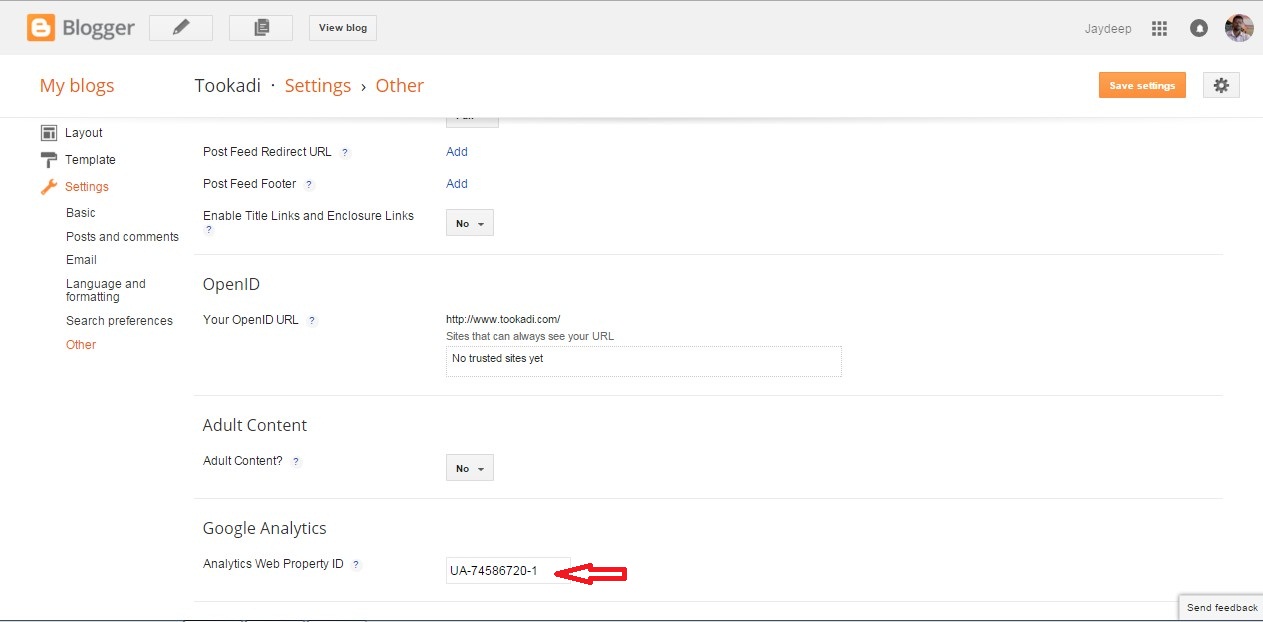Click the trusted sites list box
Viewport: 1263px width, 622px height.
pyautogui.click(x=644, y=361)
